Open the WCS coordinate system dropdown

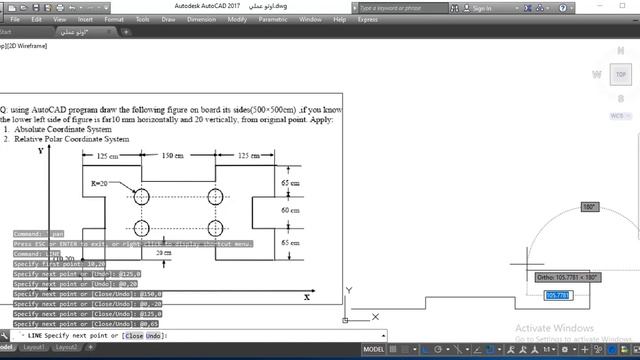[x=620, y=116]
